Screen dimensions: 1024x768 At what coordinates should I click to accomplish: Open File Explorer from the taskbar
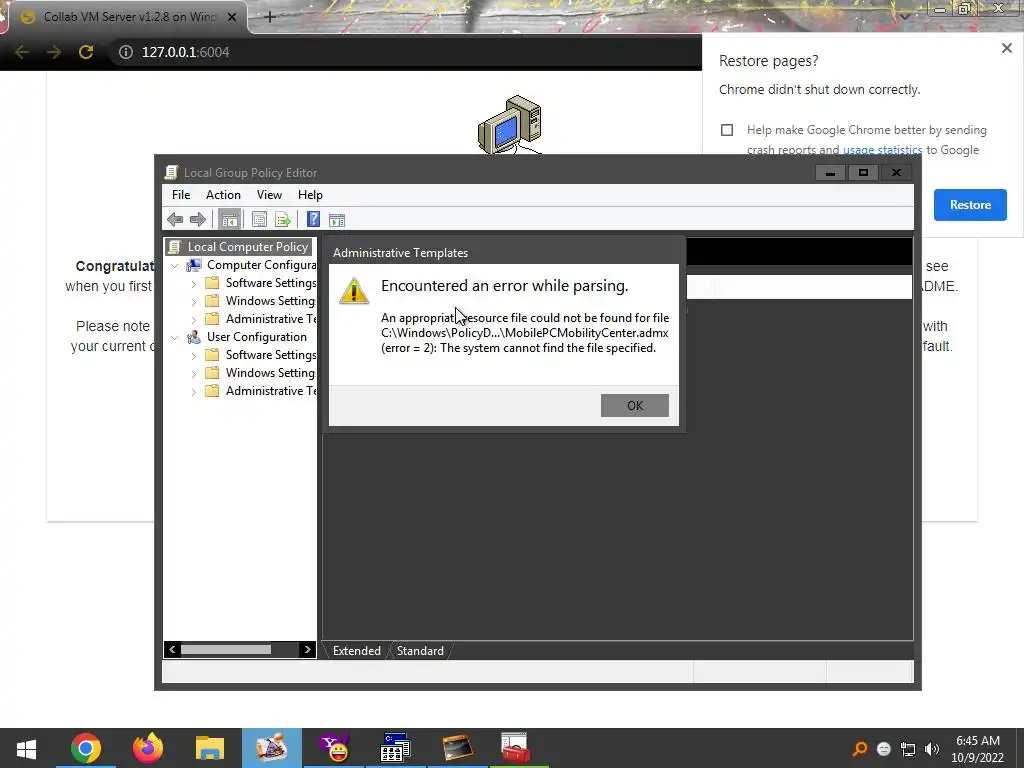(210, 748)
